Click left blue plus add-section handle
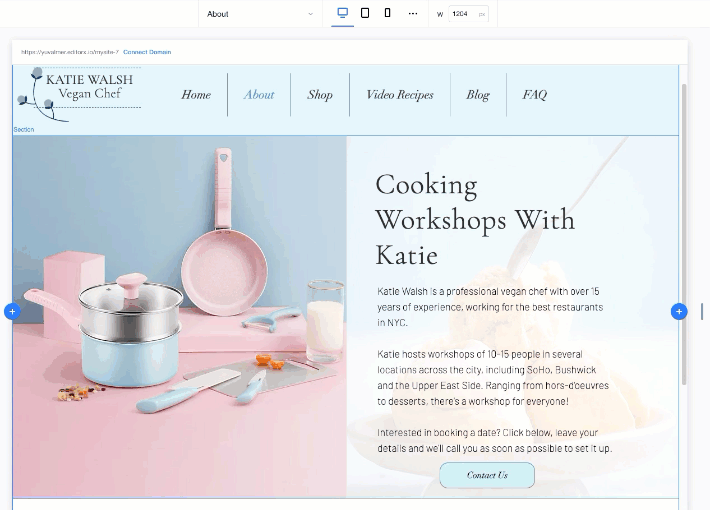Image resolution: width=710 pixels, height=510 pixels. [12, 312]
